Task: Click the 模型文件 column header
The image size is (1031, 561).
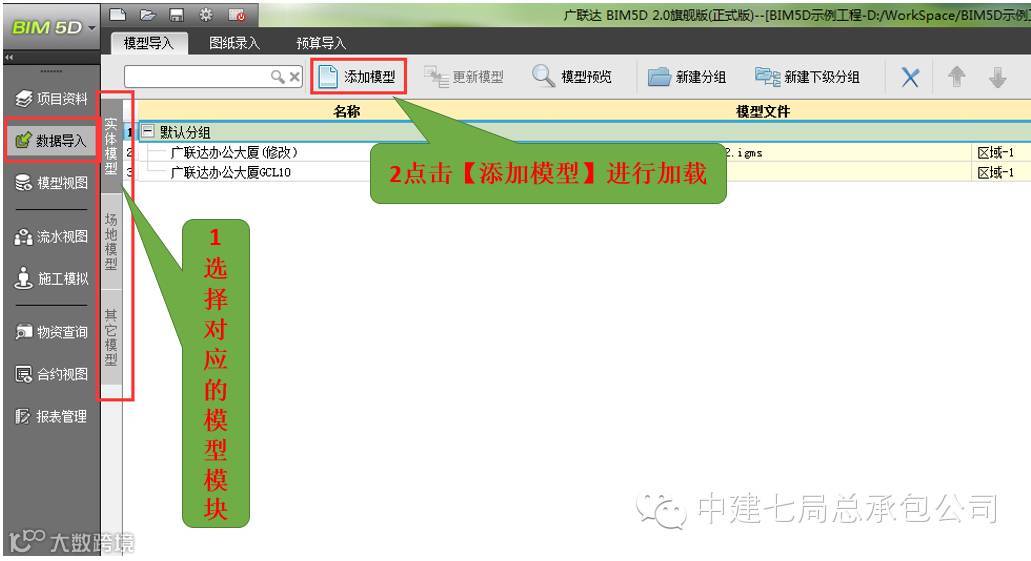Action: click(763, 111)
